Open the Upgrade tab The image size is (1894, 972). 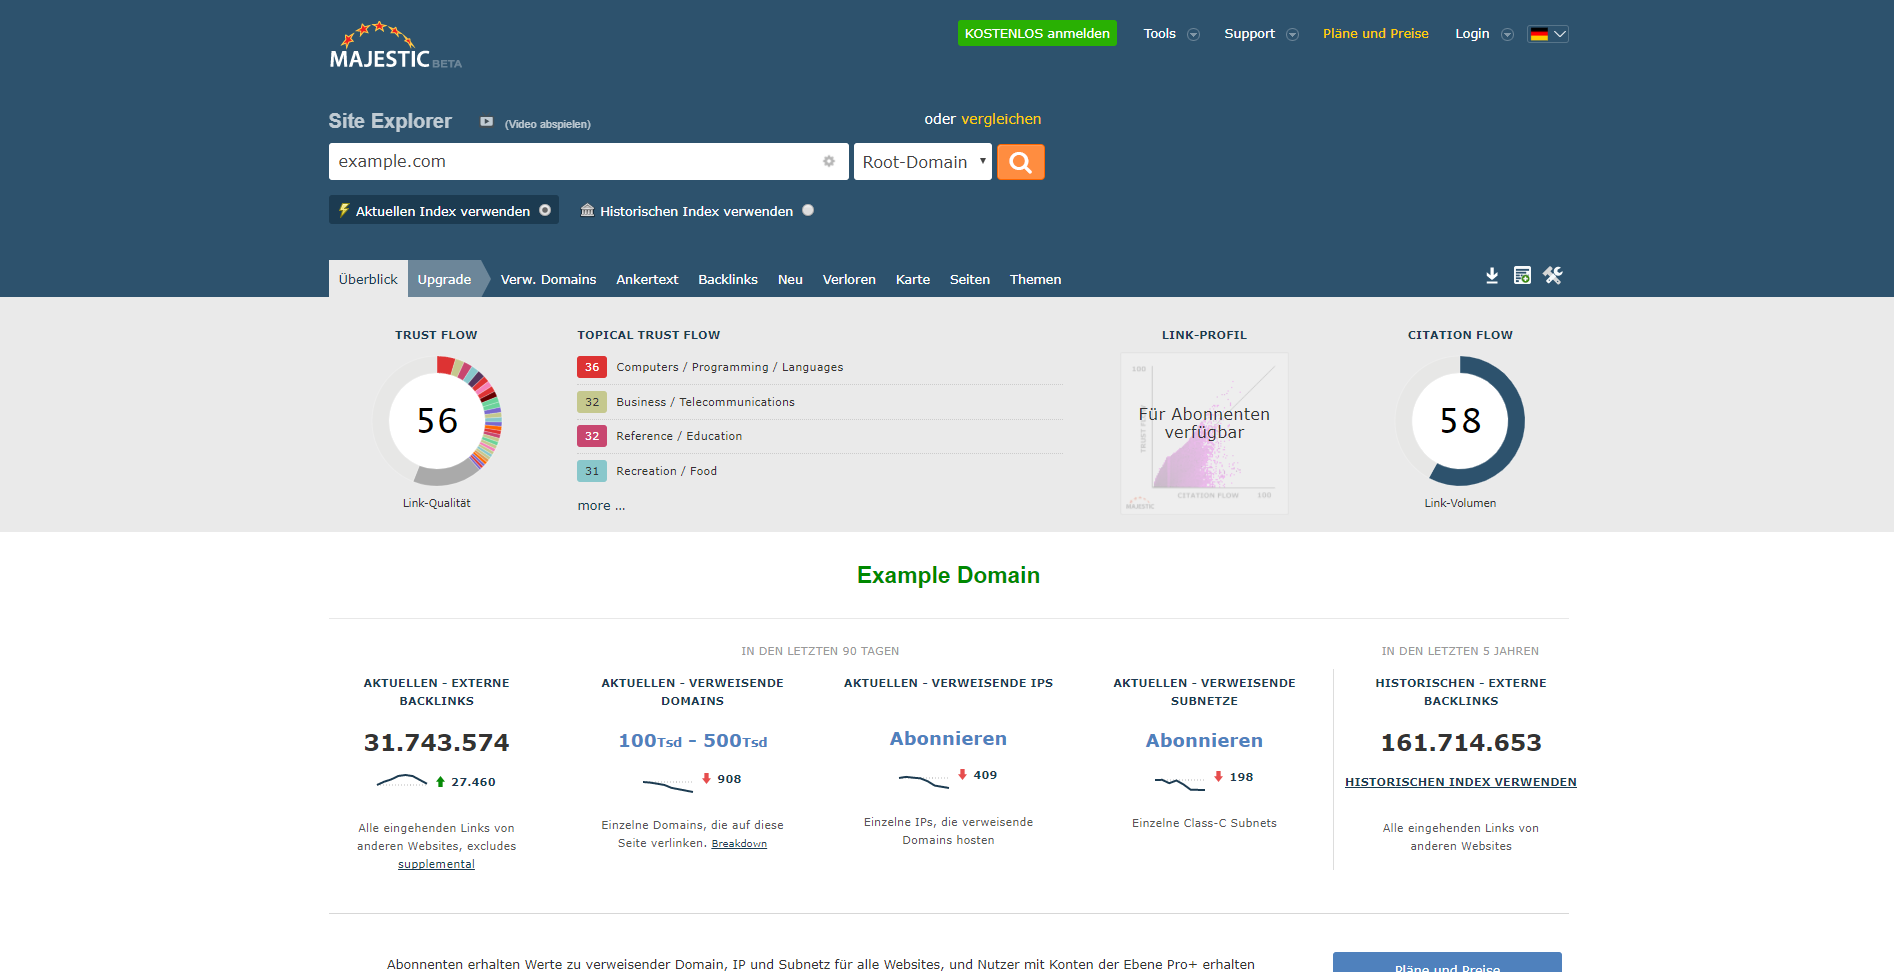[x=444, y=279]
